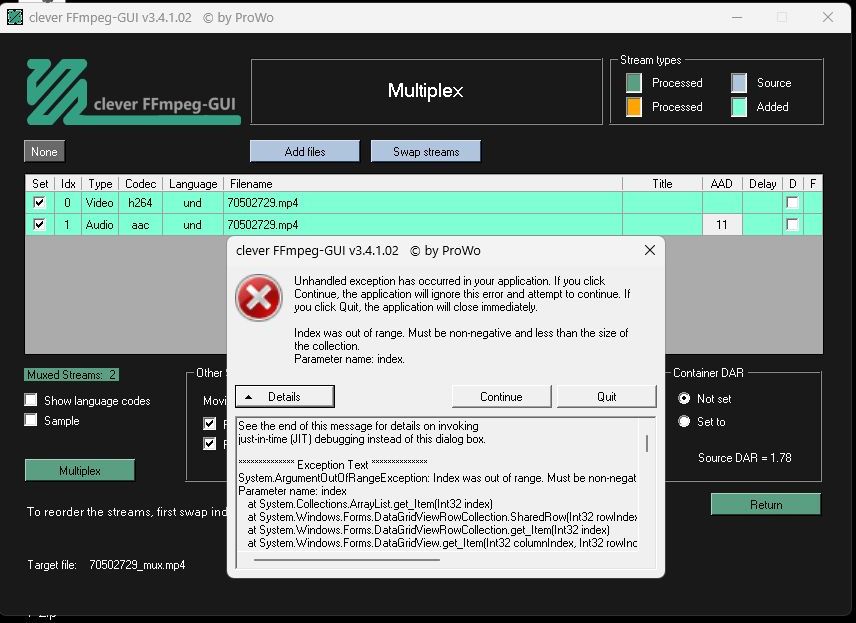The width and height of the screenshot is (856, 623).
Task: Click the mint Added color swatch
Action: tap(739, 107)
